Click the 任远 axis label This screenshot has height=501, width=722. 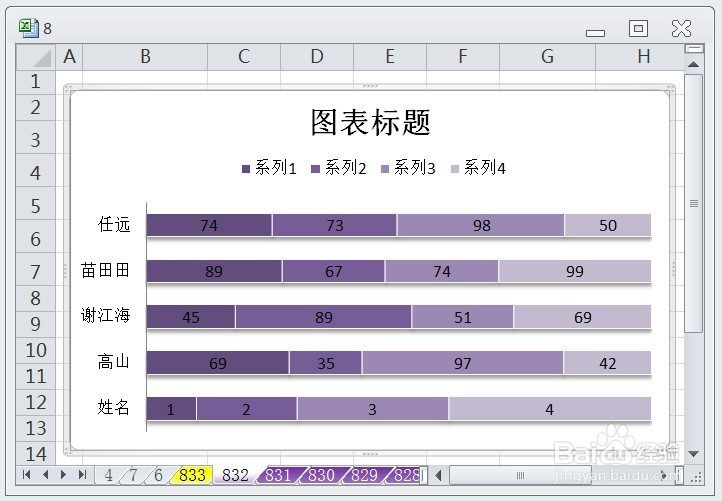114,225
